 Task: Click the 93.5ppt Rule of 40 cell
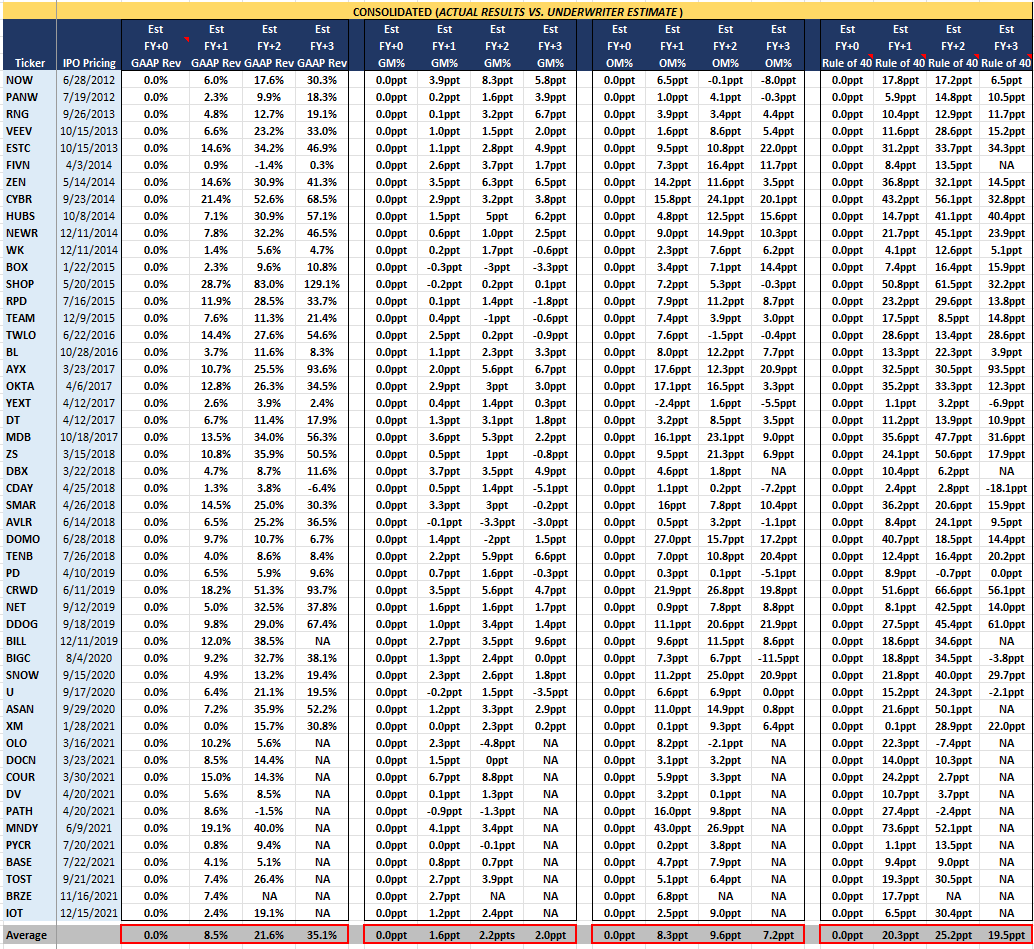coord(1006,369)
